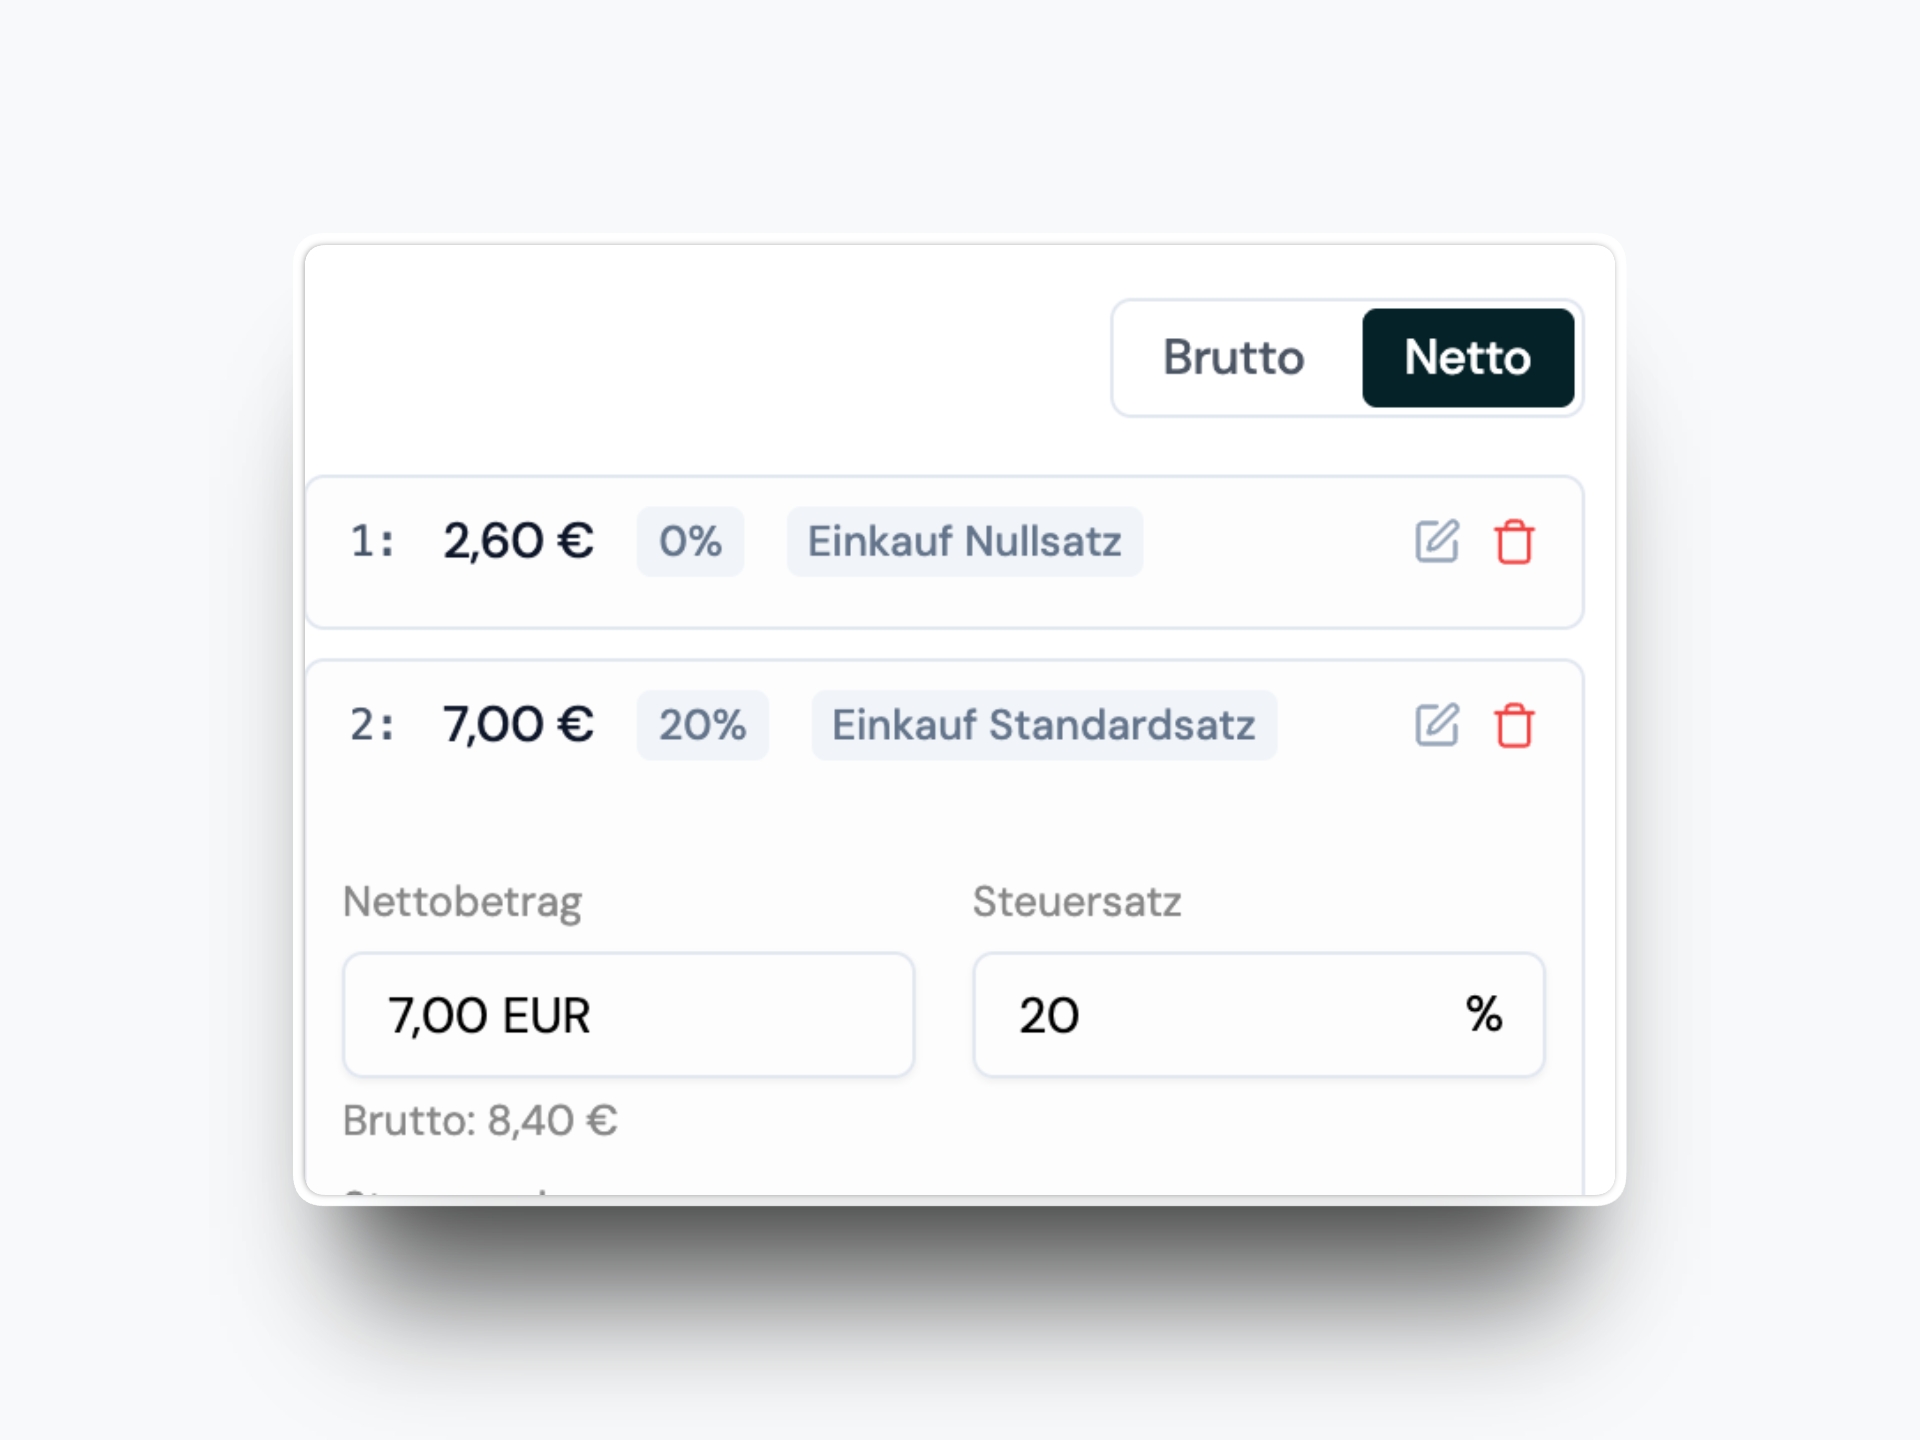The image size is (1920, 1440).
Task: Click the row number label 1:
Action: [x=372, y=542]
